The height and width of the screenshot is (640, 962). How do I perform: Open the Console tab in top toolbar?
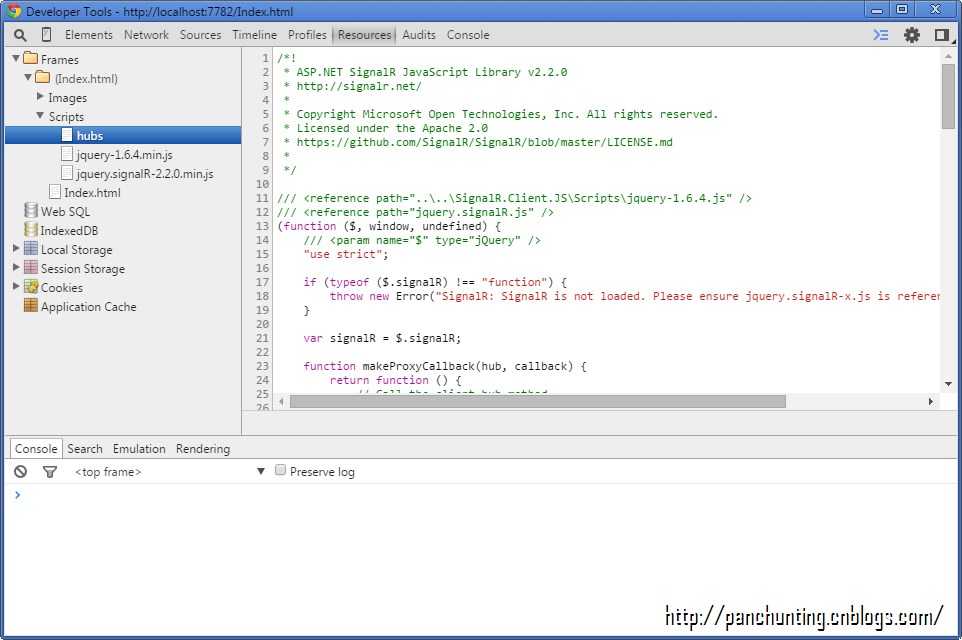point(468,35)
